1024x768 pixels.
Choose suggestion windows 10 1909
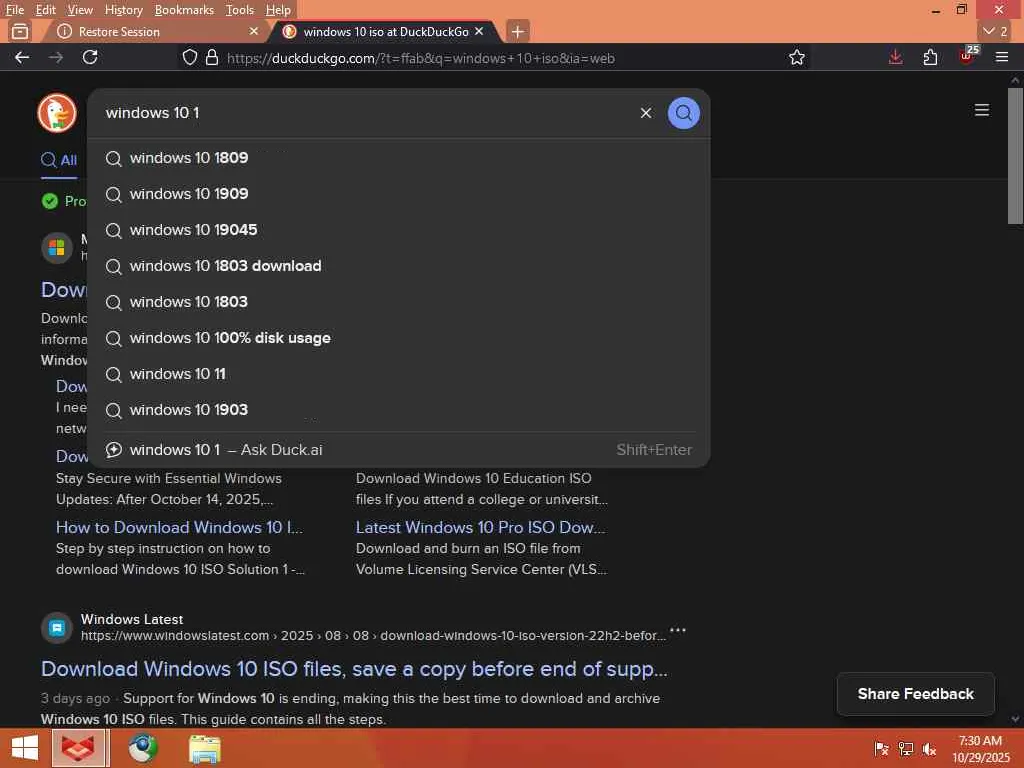point(398,194)
